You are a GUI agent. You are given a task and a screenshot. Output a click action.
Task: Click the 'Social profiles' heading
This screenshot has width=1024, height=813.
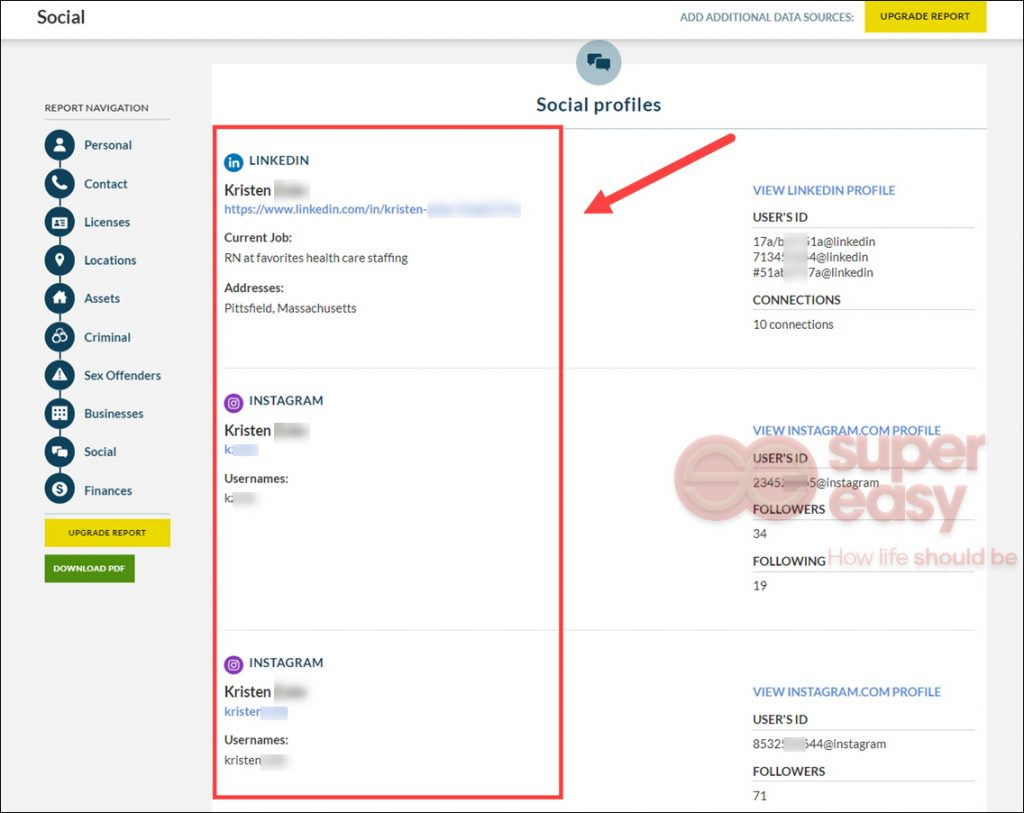click(598, 104)
